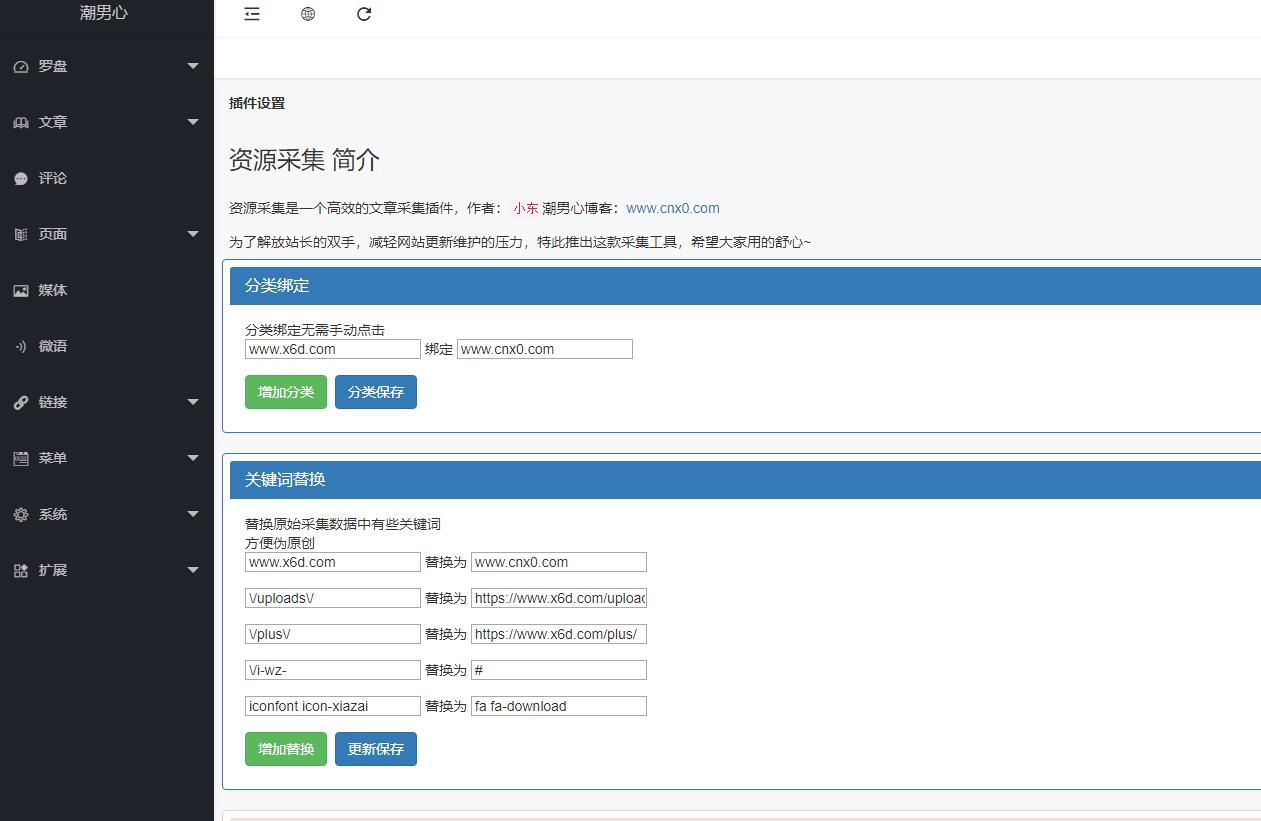Click the 页面 pages icon
Viewport: 1261px width, 821px height.
[x=22, y=234]
